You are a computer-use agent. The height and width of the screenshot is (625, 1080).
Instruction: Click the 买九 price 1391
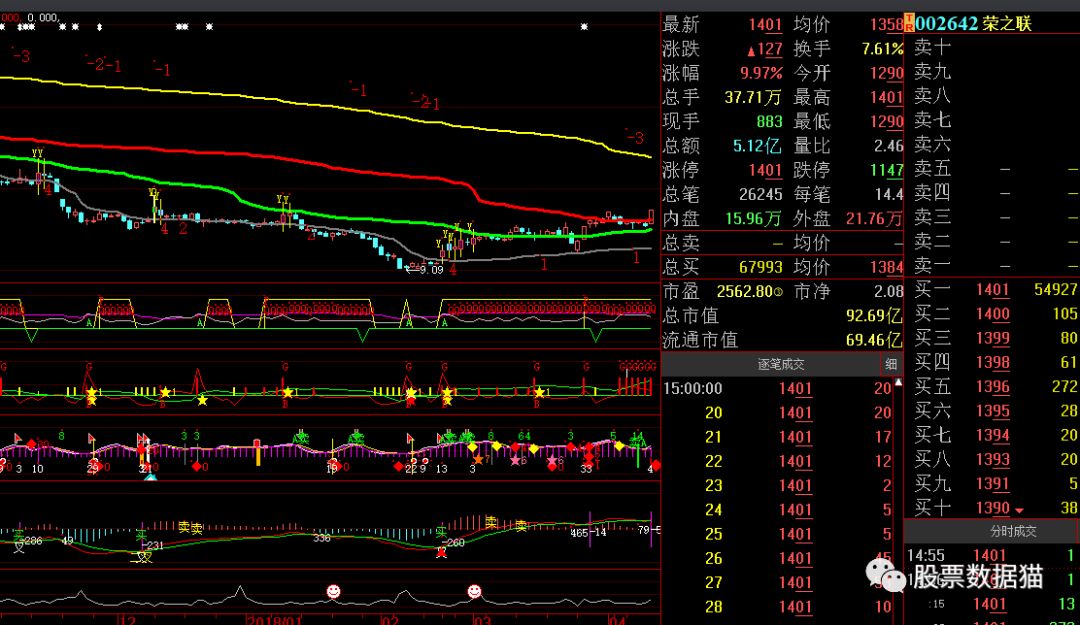[993, 484]
